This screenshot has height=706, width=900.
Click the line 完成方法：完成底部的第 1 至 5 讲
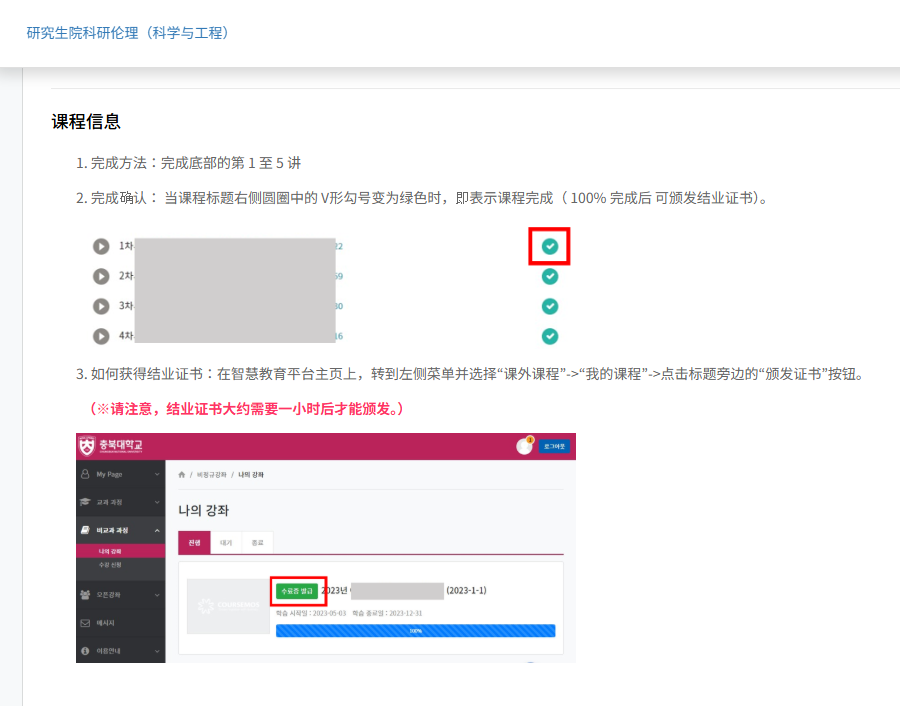tap(188, 163)
